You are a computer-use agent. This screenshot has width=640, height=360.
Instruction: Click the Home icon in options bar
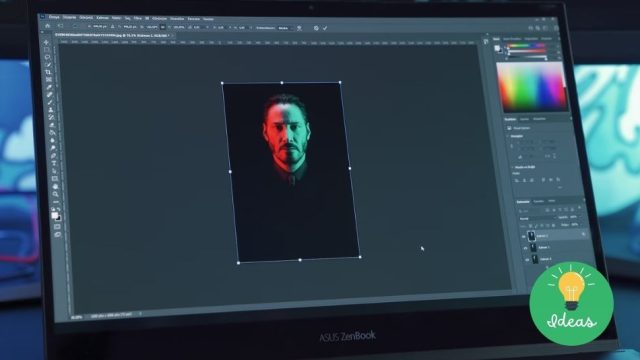(47, 26)
